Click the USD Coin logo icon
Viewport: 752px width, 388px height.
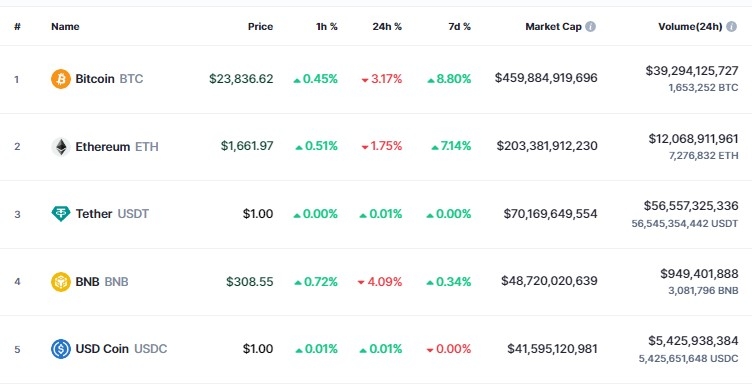pyautogui.click(x=61, y=349)
